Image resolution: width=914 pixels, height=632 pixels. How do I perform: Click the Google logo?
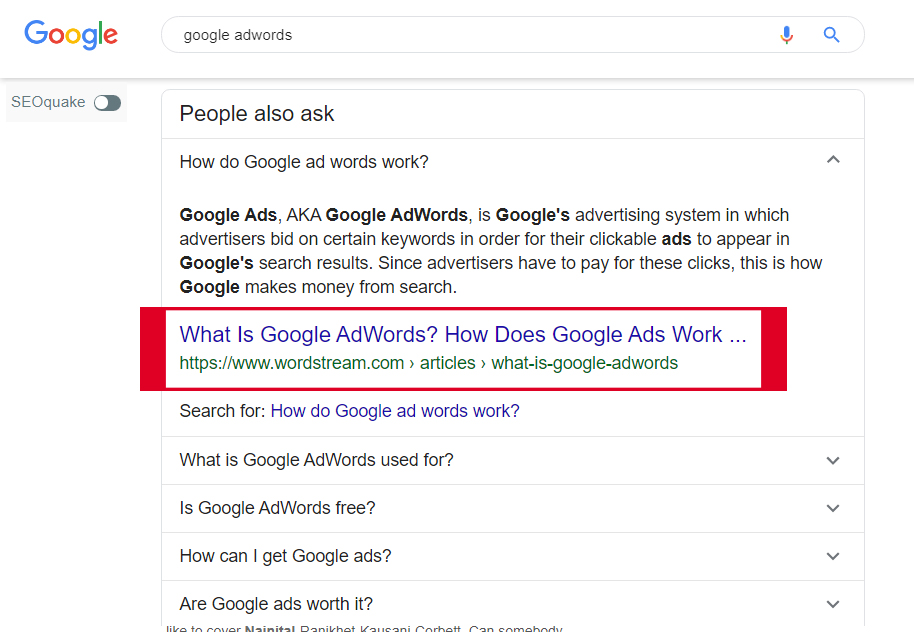click(x=71, y=35)
